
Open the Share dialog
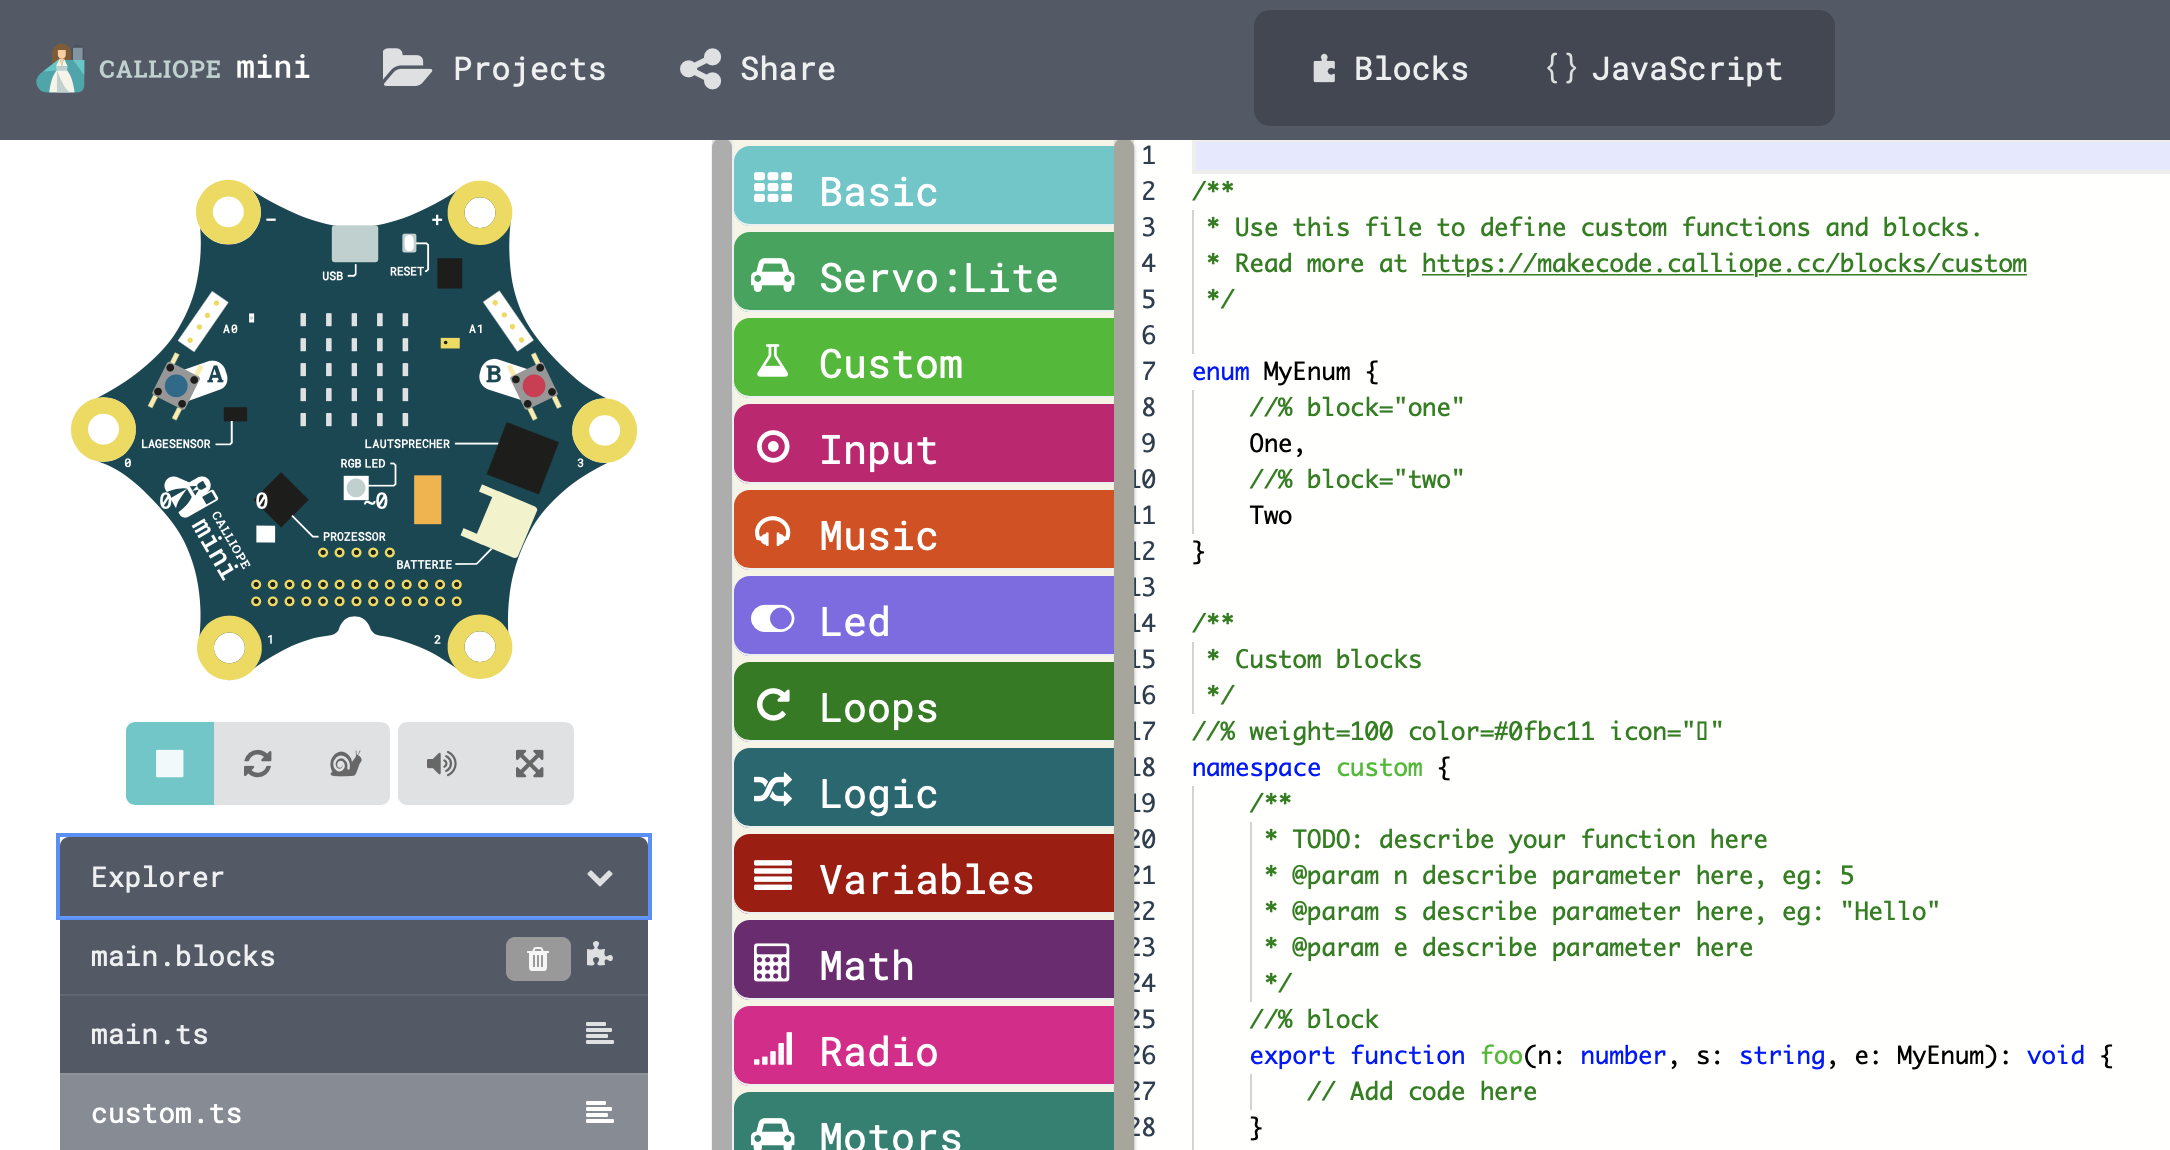[x=758, y=68]
